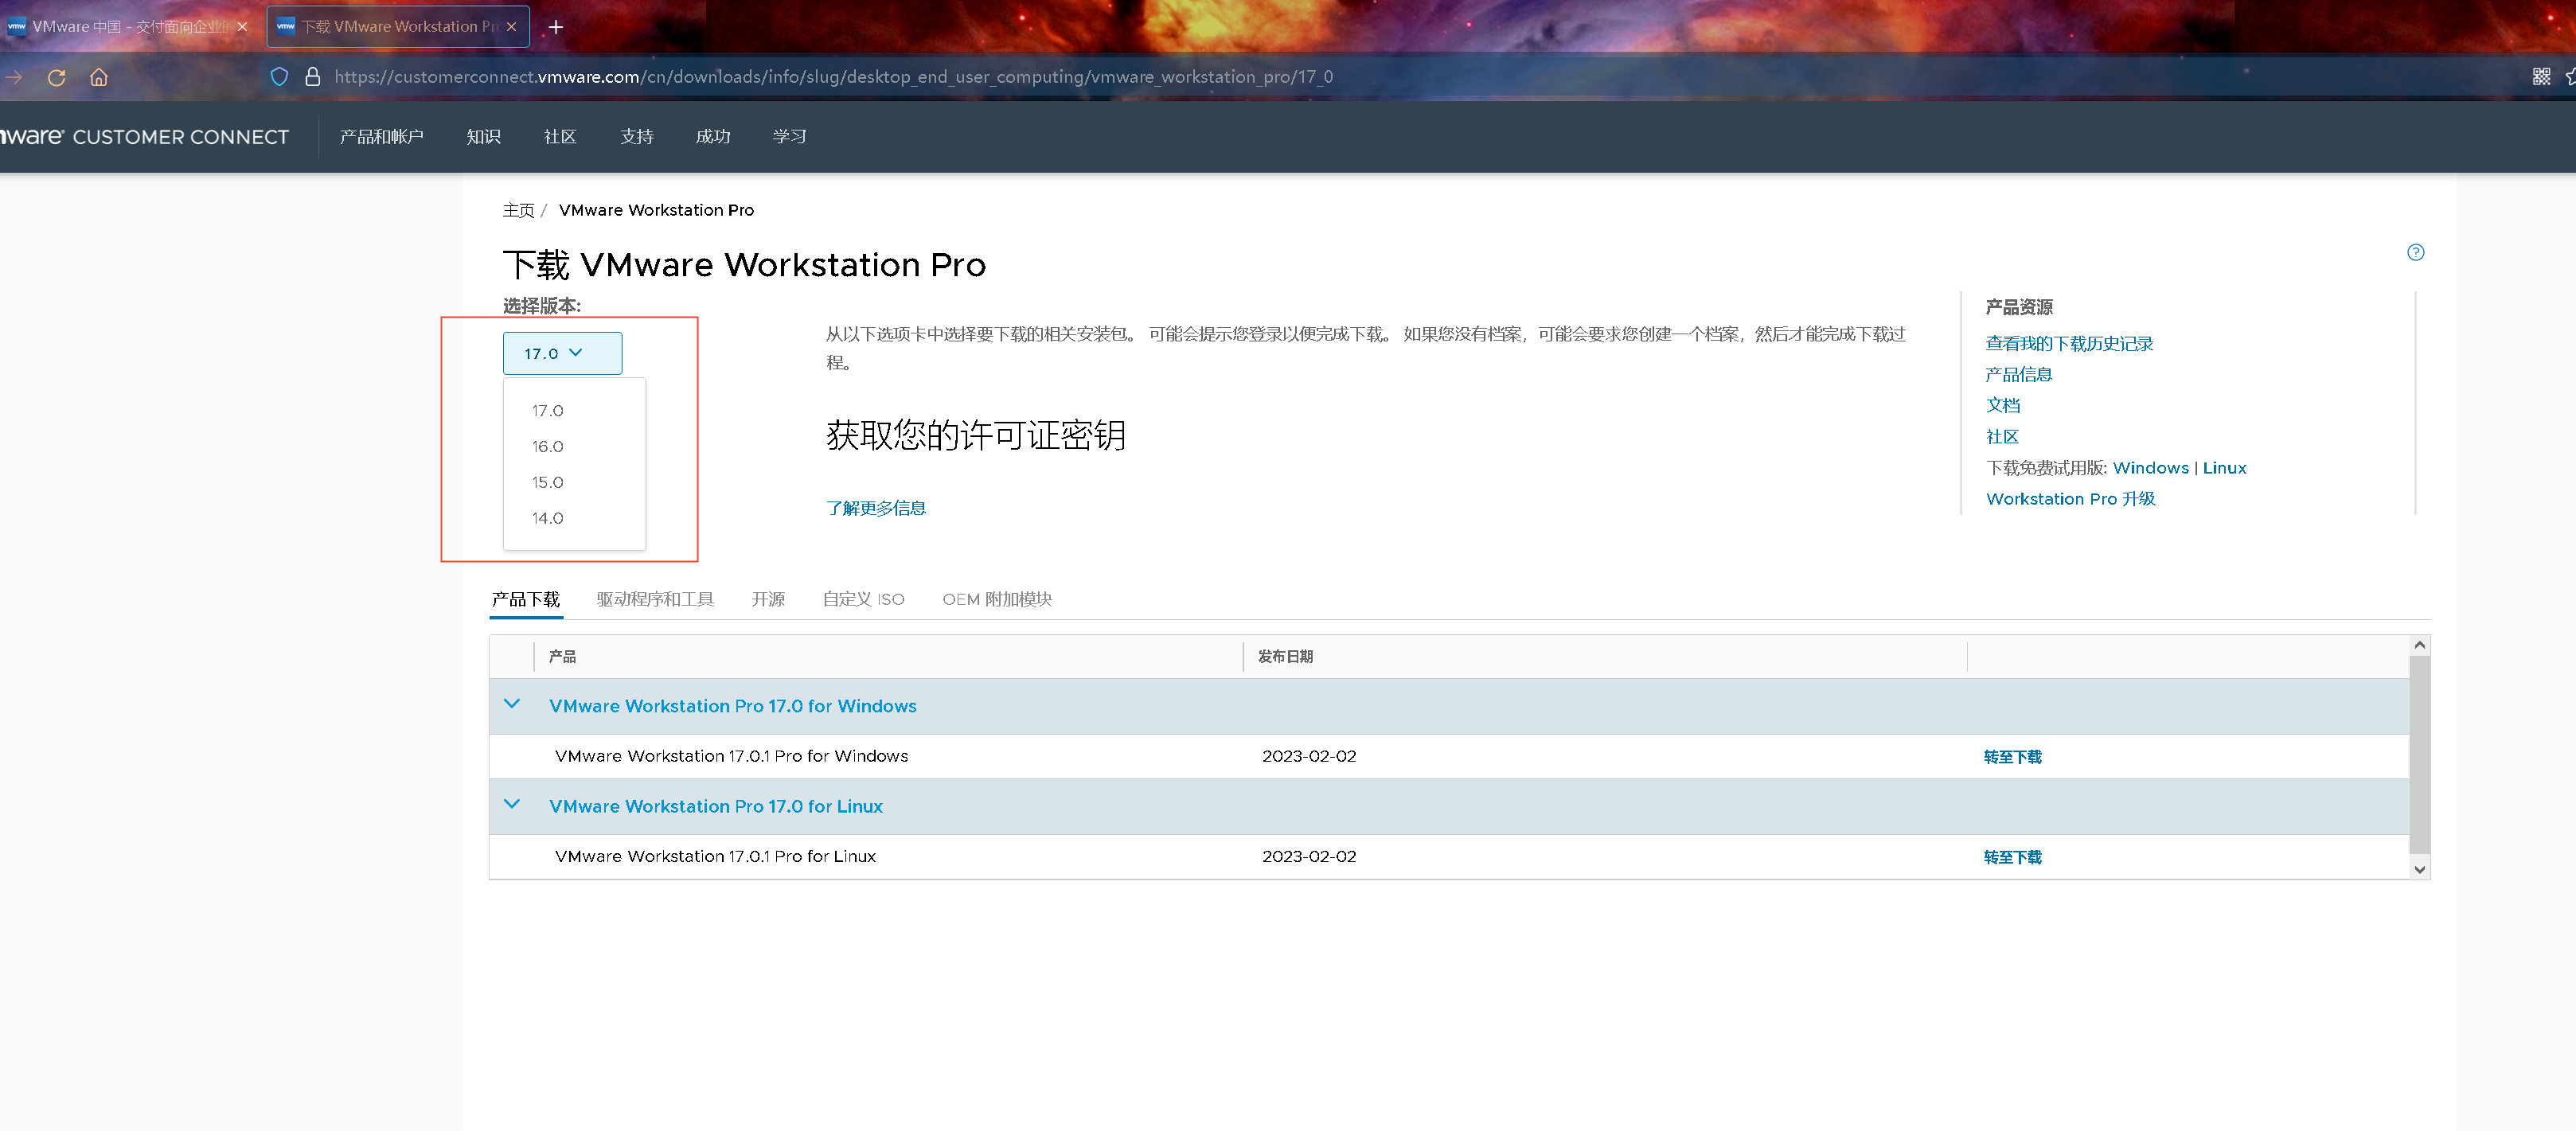Click the QR code icon in address bar

(2540, 77)
